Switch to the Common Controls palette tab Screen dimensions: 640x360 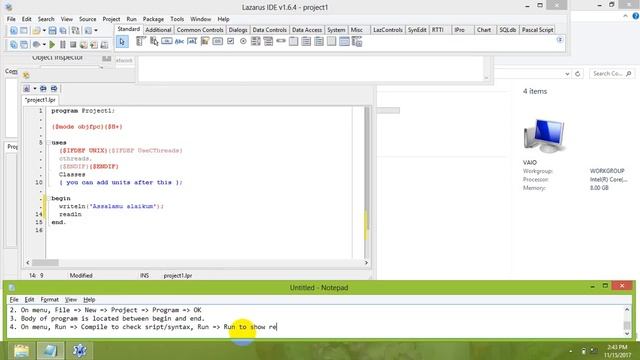pos(200,30)
